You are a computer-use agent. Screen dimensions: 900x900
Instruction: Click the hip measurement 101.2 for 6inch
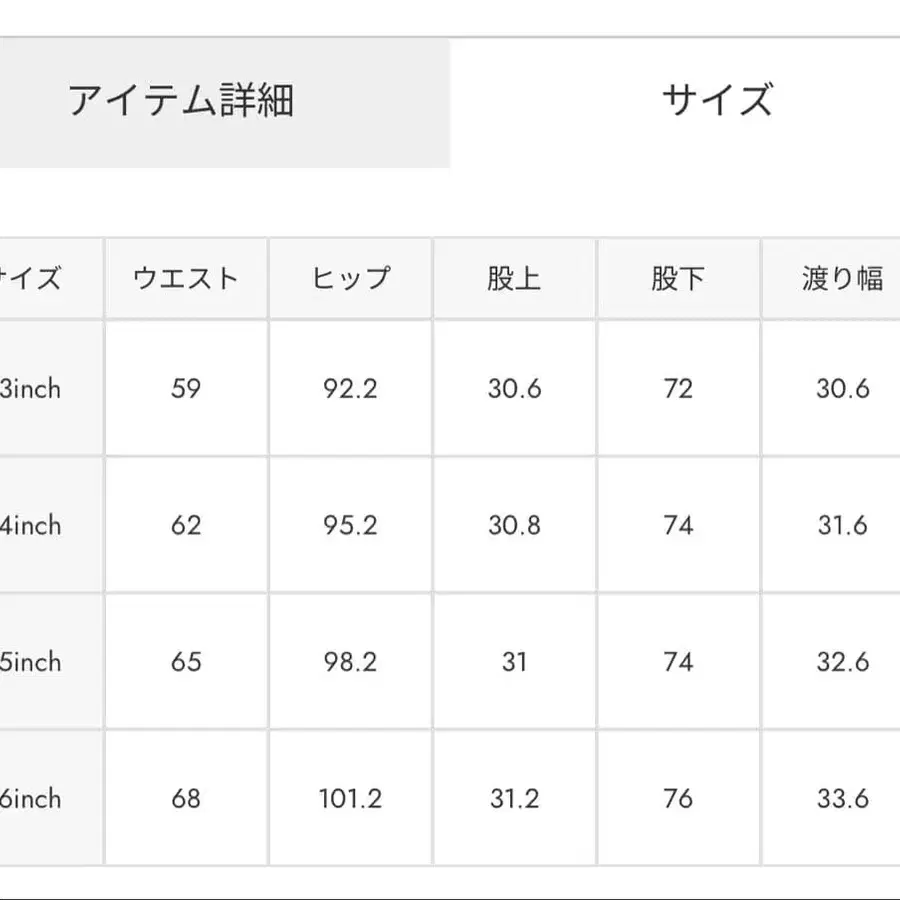point(350,799)
